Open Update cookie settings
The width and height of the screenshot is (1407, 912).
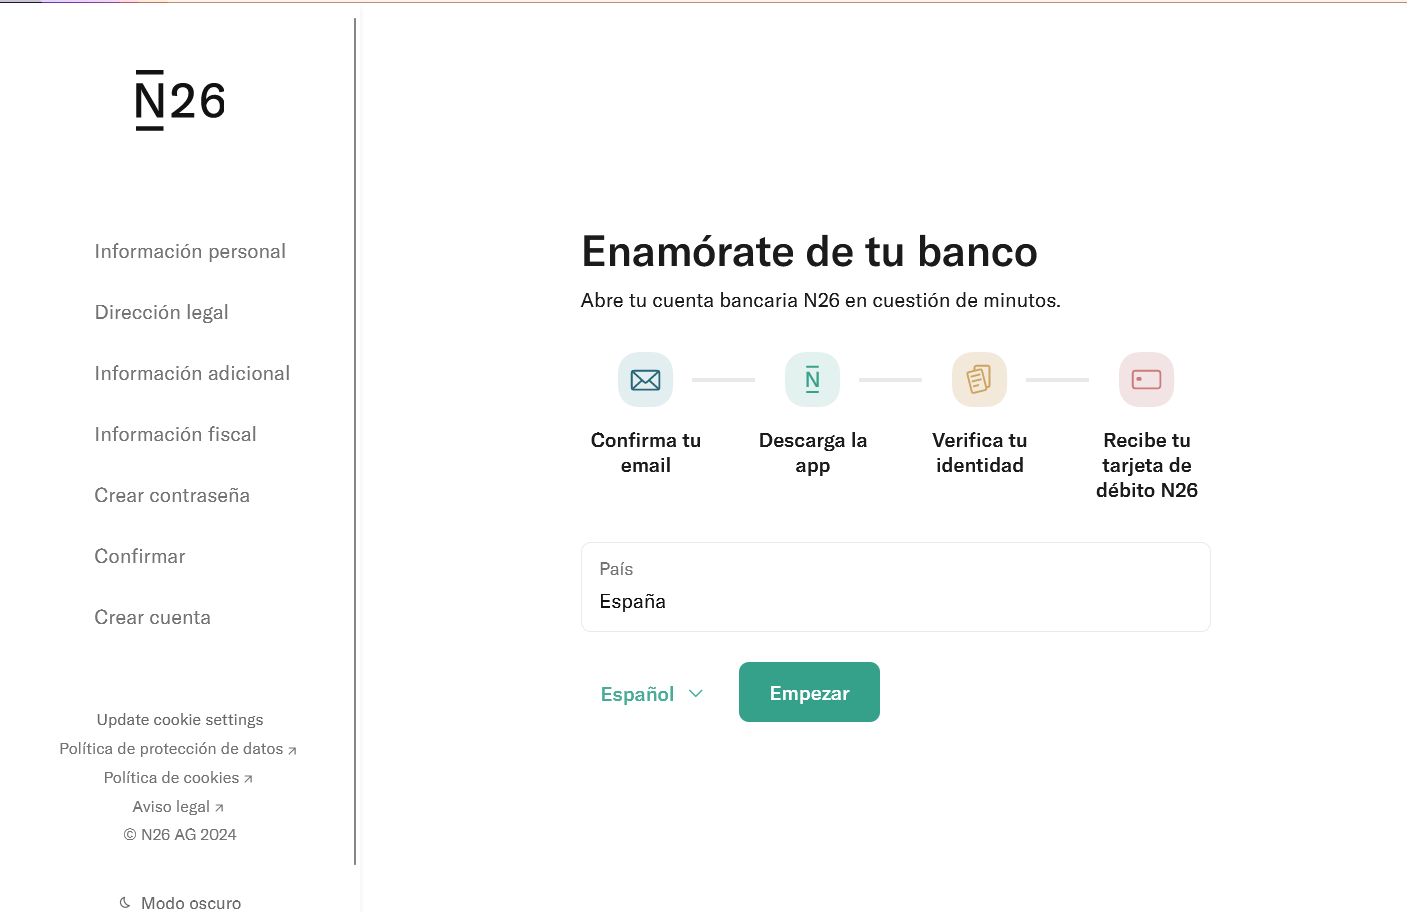[180, 720]
